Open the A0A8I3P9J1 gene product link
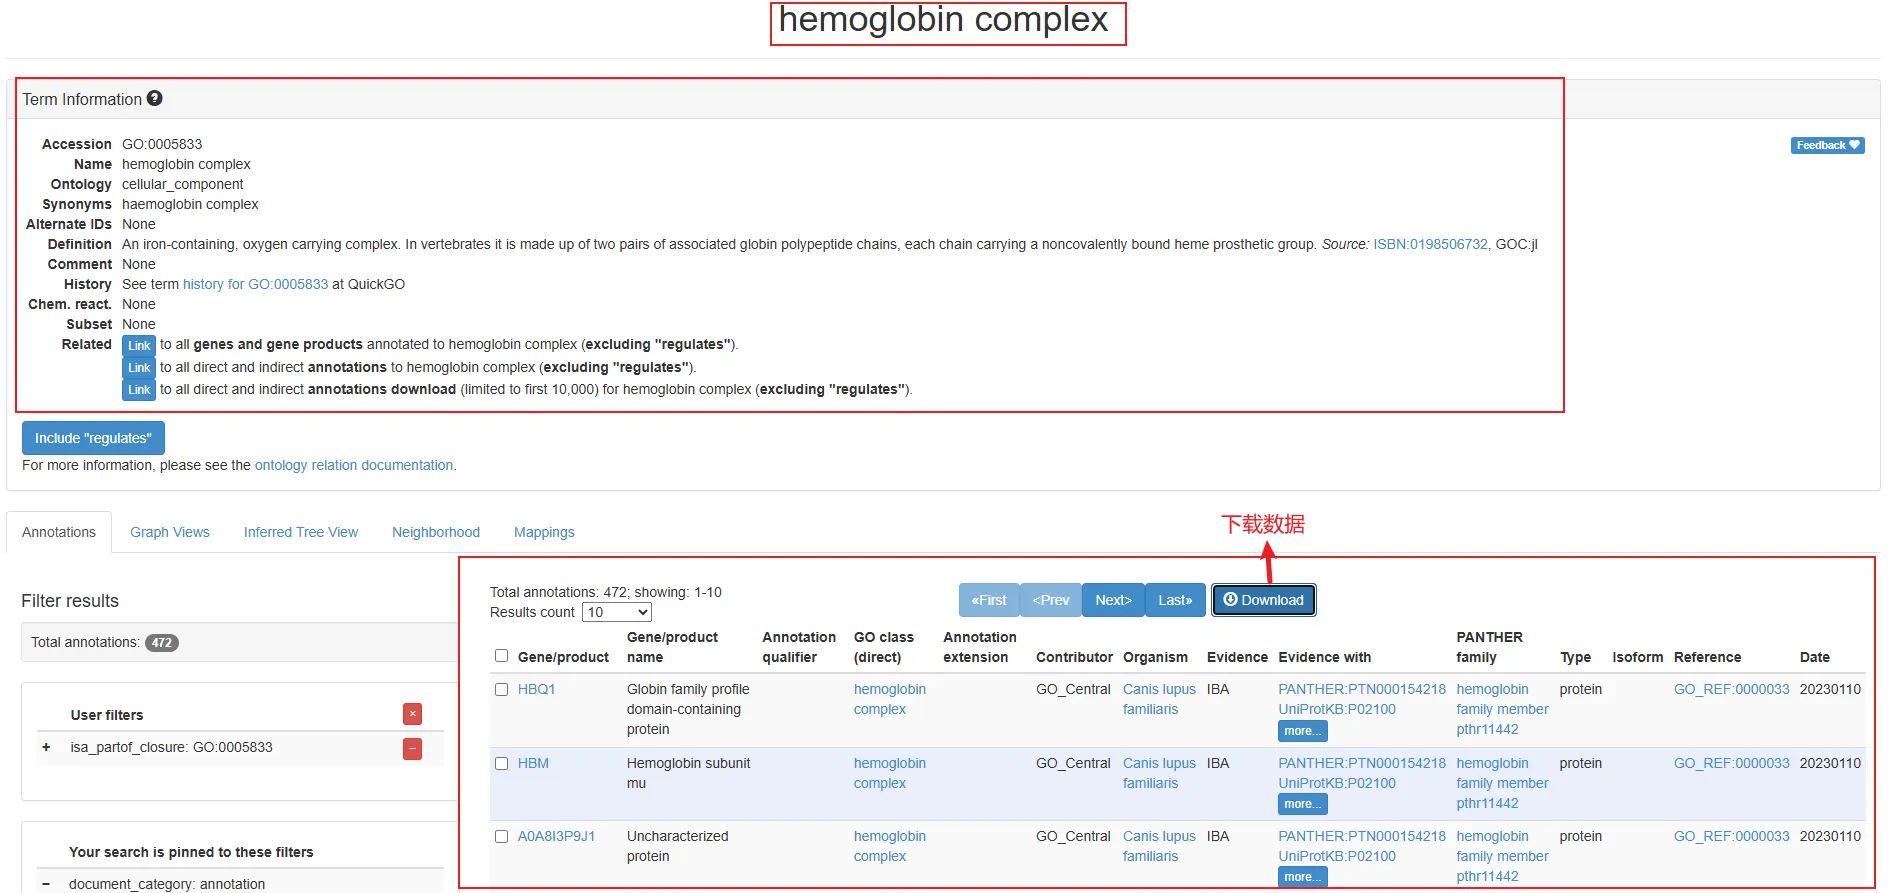The height and width of the screenshot is (893, 1892). coord(556,836)
